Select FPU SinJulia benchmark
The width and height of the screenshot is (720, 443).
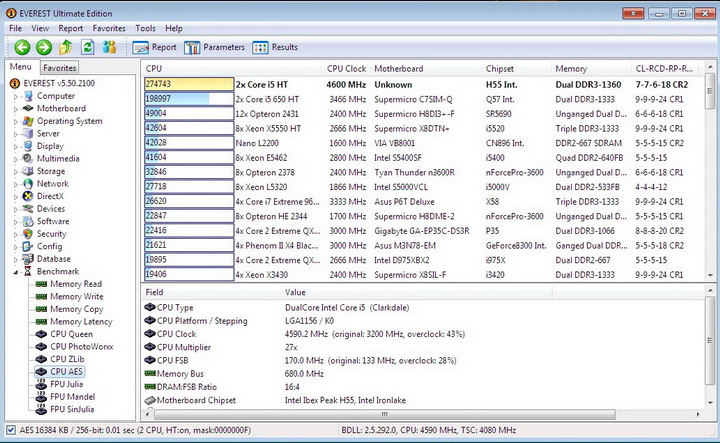[72, 409]
